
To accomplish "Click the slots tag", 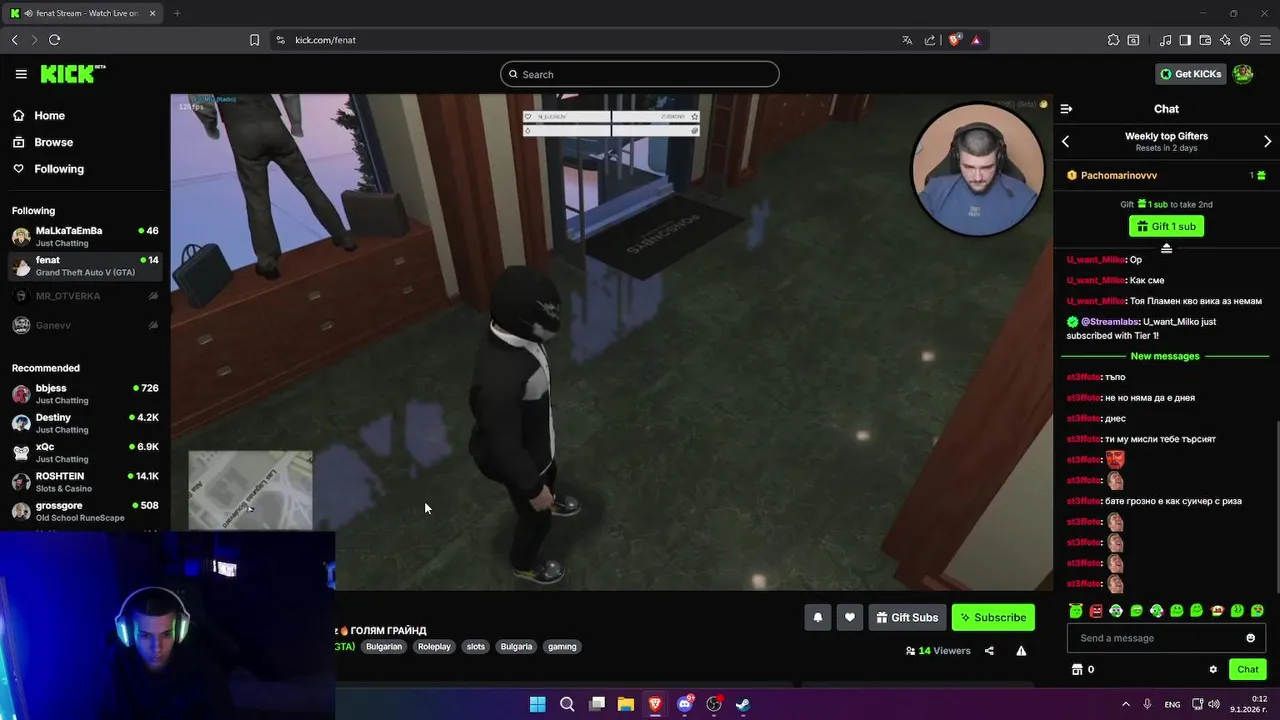I will 476,647.
